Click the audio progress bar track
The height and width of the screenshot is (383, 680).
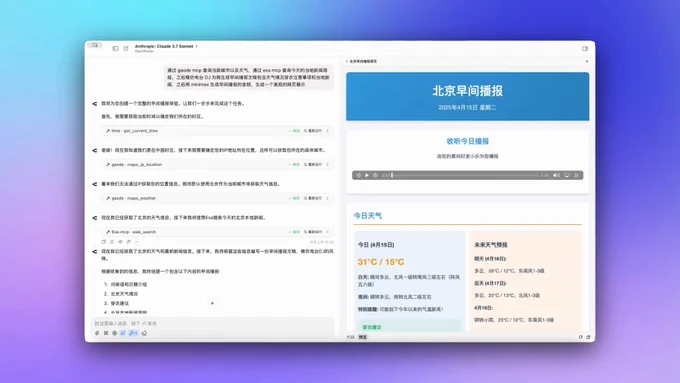point(465,175)
